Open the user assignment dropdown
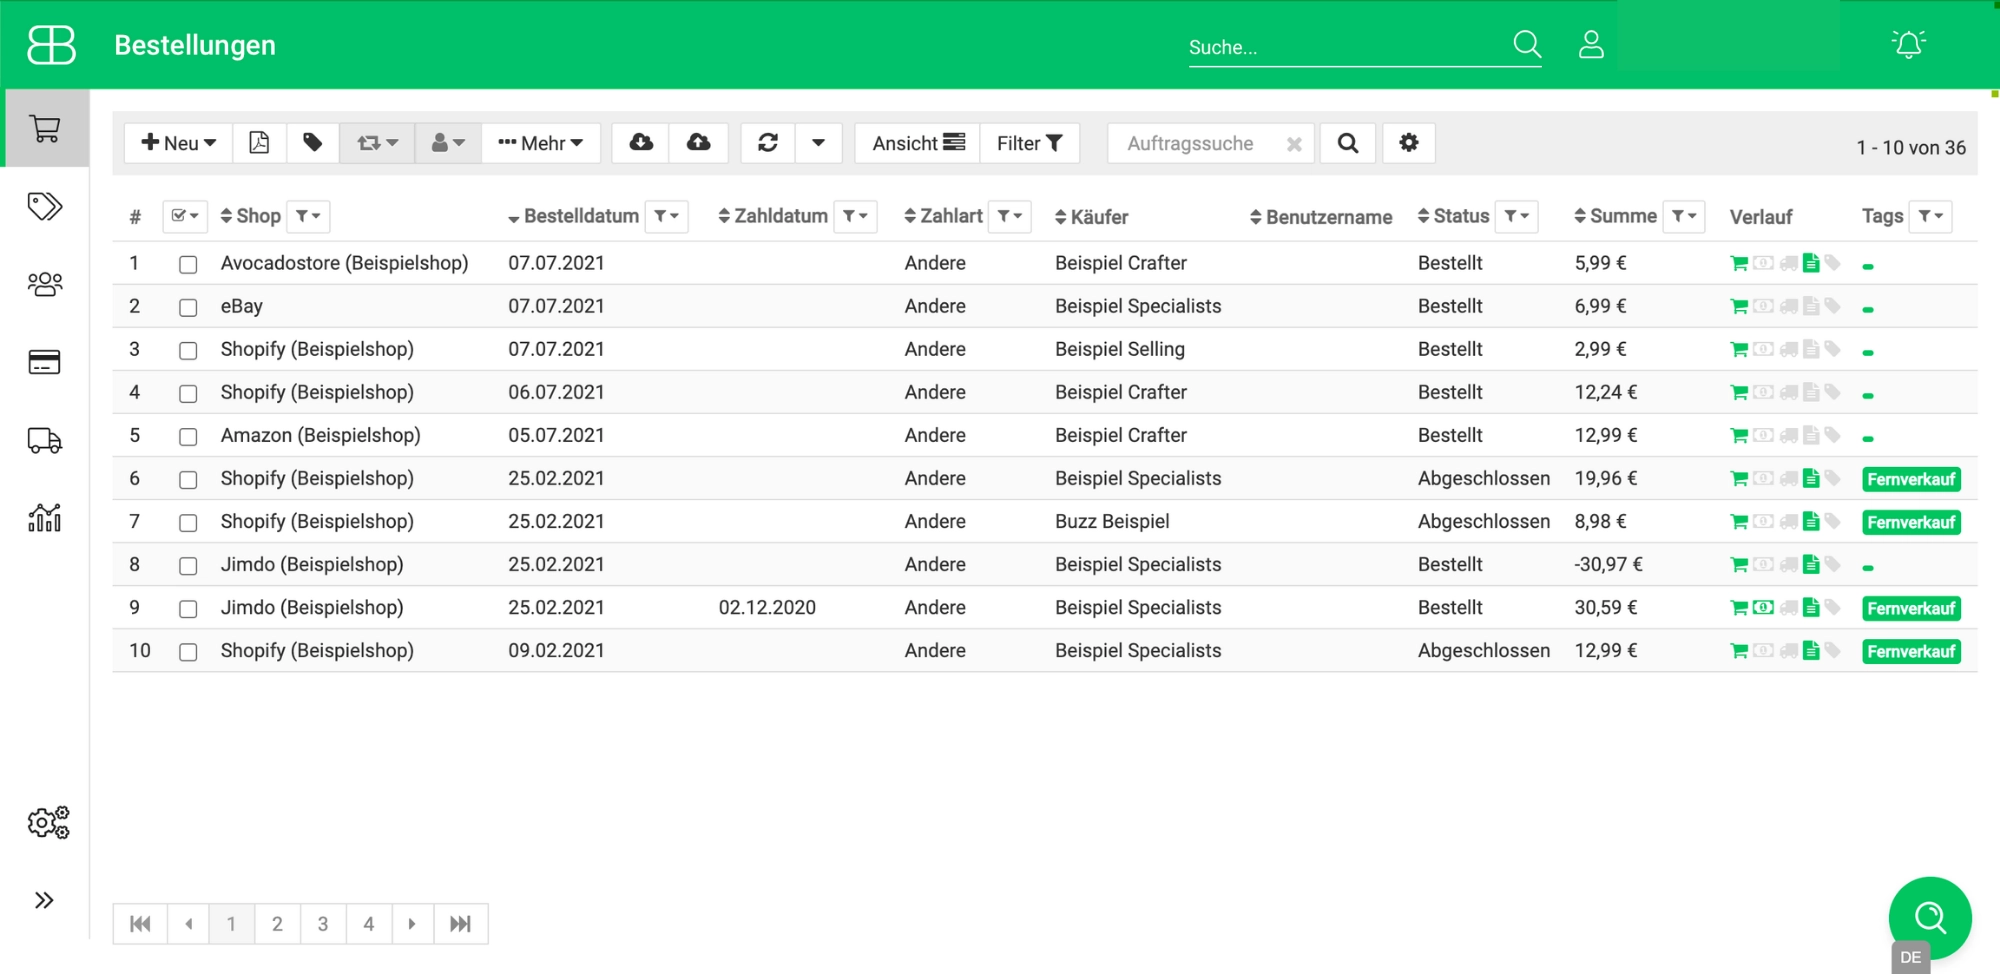This screenshot has width=2000, height=974. click(x=448, y=143)
